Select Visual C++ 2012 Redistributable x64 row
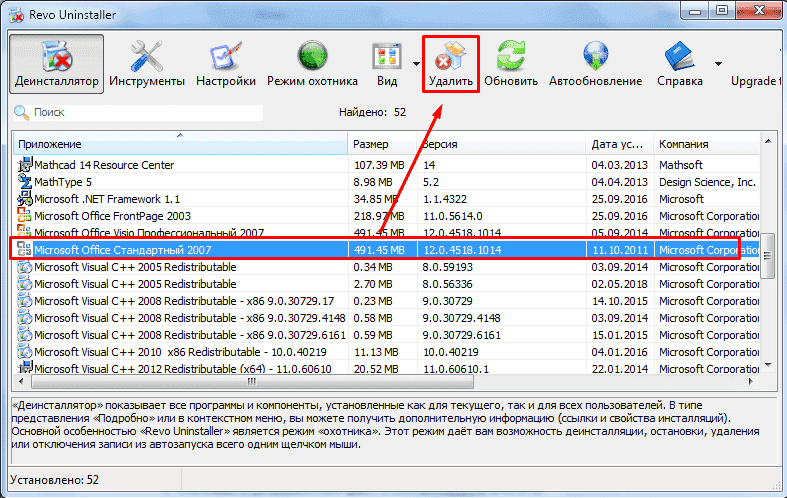The width and height of the screenshot is (787, 498). (x=386, y=368)
